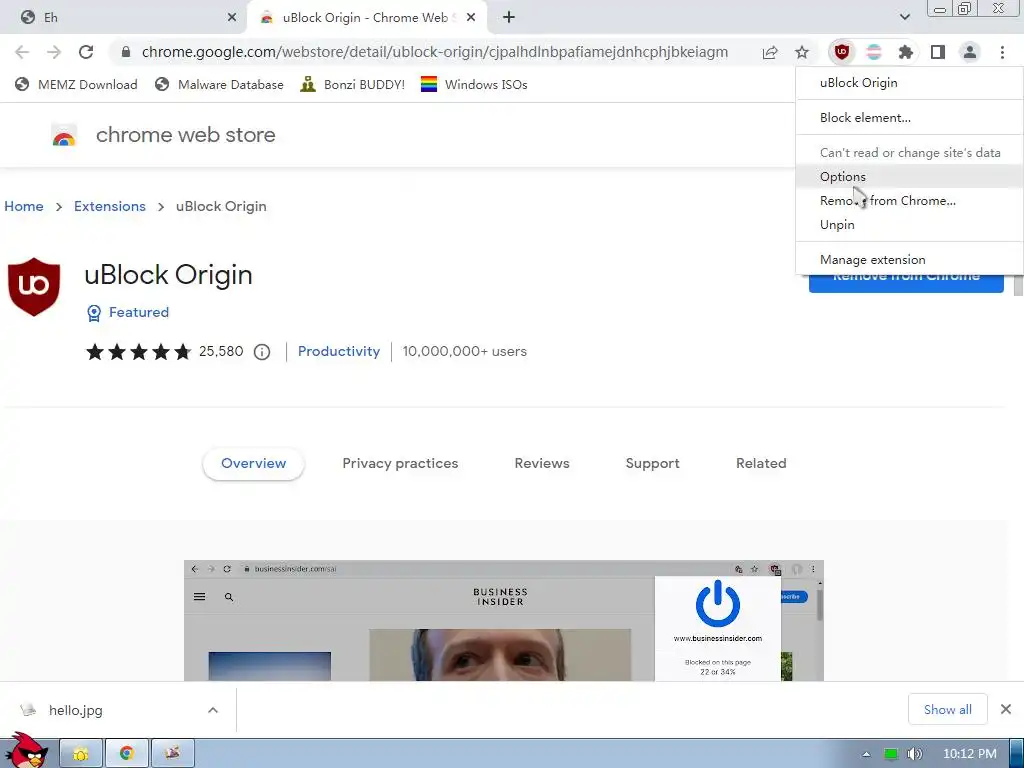The image size is (1024, 768).
Task: Close the uBlock Origin tab
Action: pos(471,18)
